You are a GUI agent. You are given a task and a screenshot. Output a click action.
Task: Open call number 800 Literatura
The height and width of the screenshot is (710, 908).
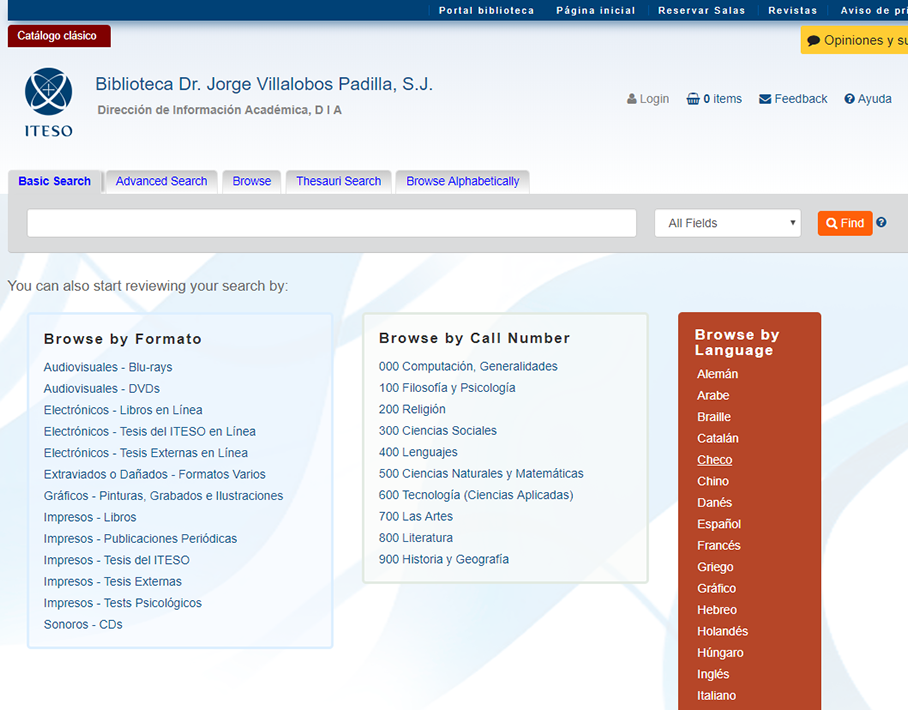coord(416,538)
